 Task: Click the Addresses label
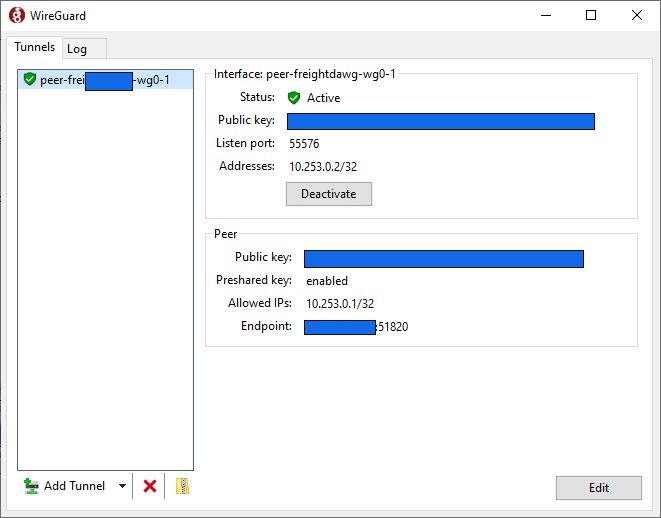247,166
